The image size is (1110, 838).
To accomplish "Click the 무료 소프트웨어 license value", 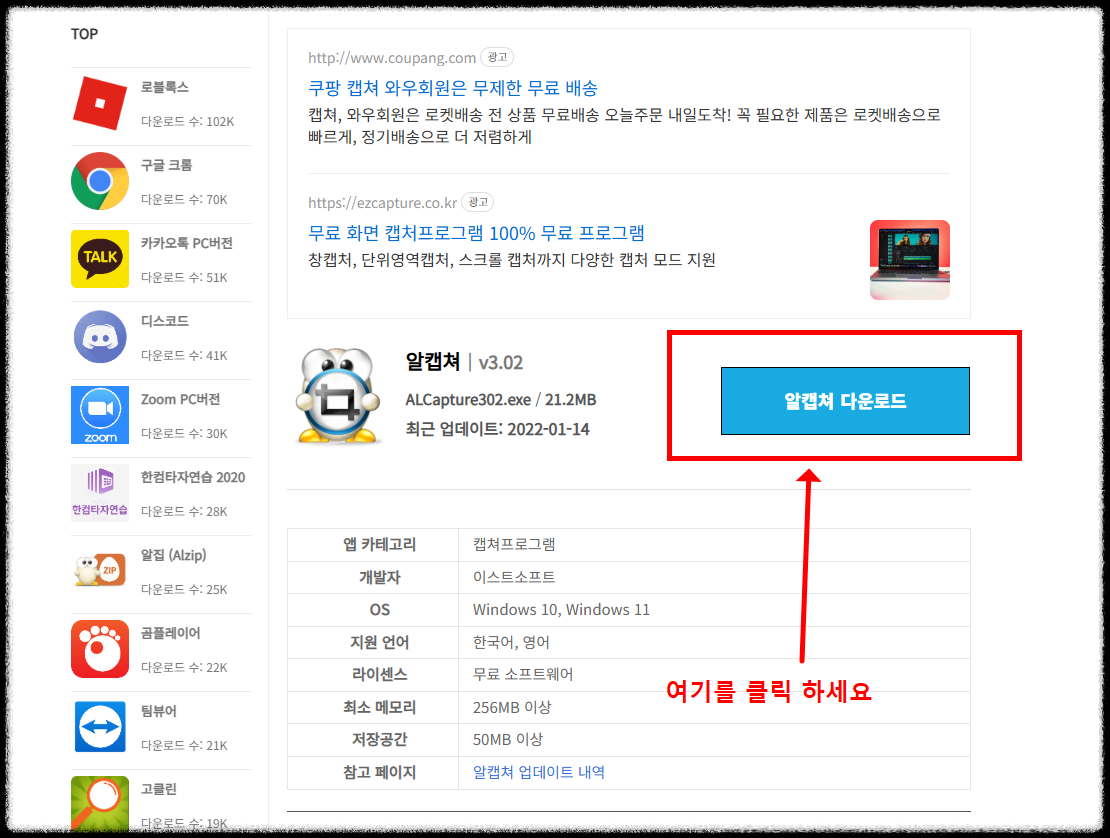I will (x=522, y=675).
